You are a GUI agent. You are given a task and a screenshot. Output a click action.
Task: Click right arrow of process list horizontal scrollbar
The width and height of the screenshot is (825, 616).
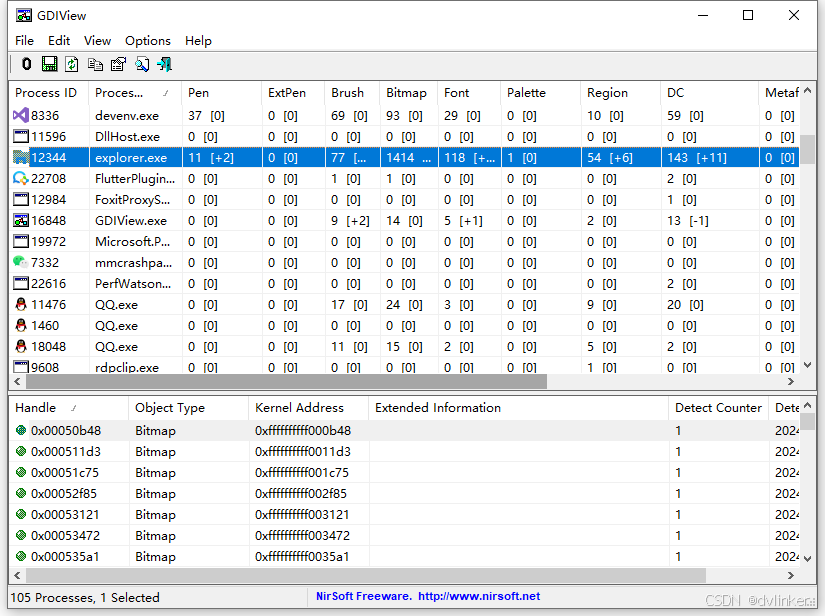[x=790, y=381]
